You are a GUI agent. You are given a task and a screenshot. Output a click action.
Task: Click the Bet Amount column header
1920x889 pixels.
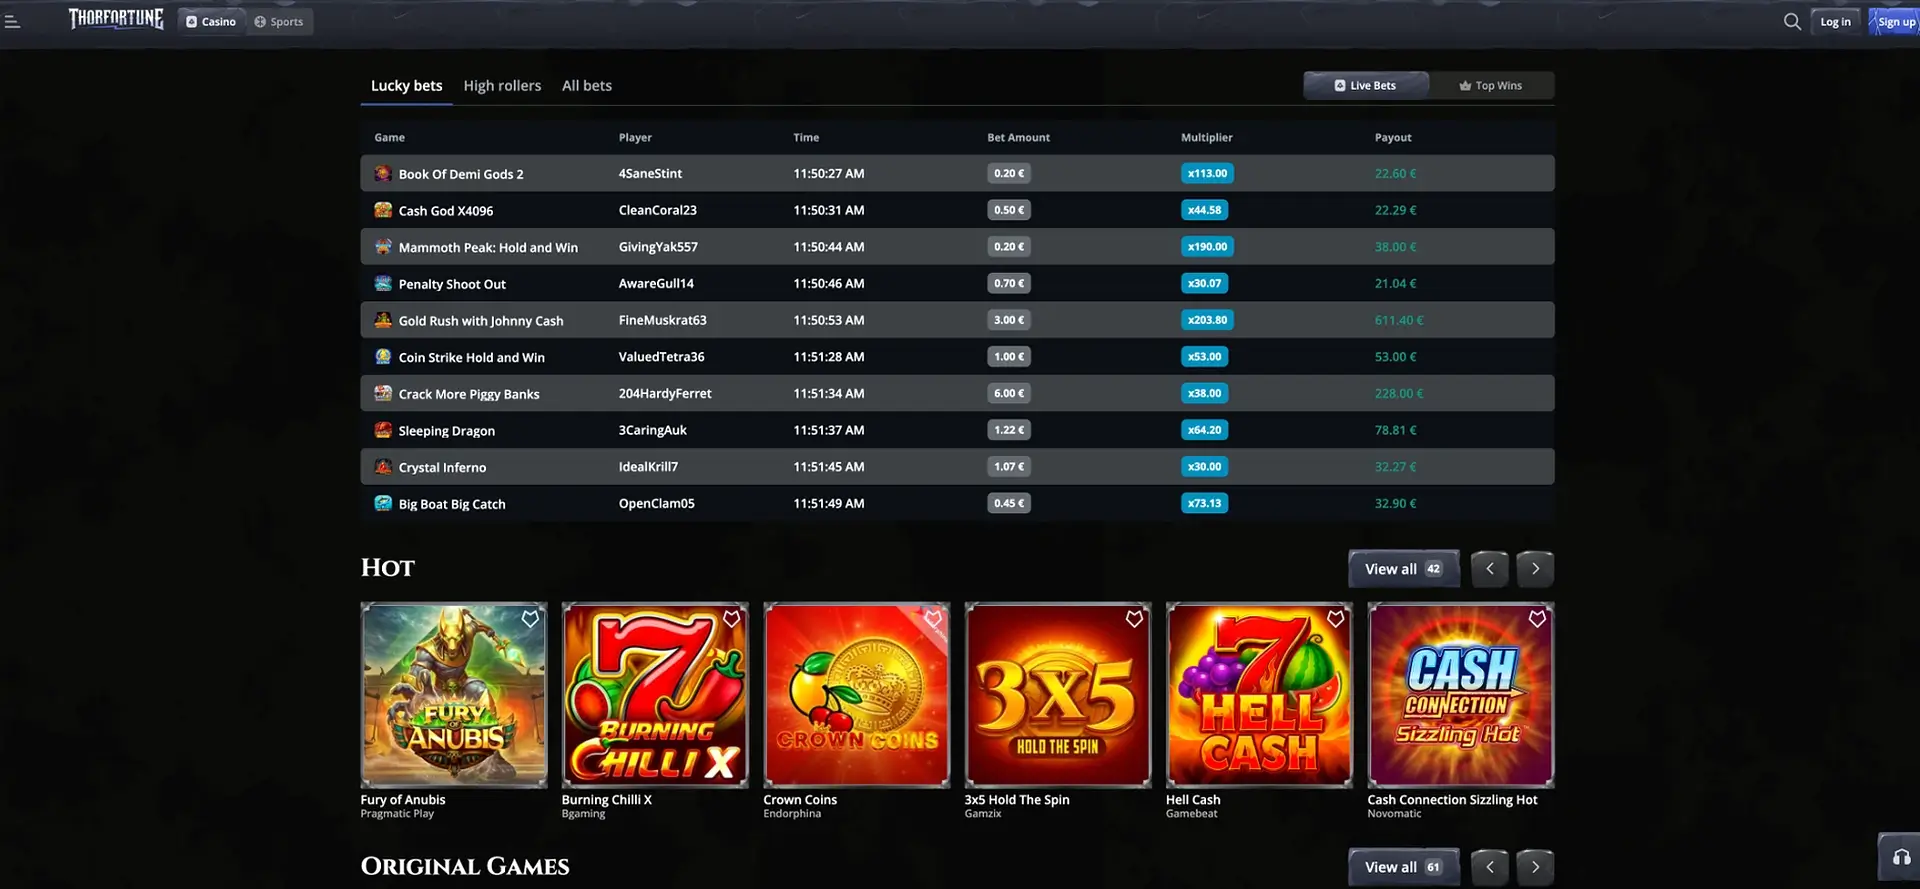(1018, 138)
